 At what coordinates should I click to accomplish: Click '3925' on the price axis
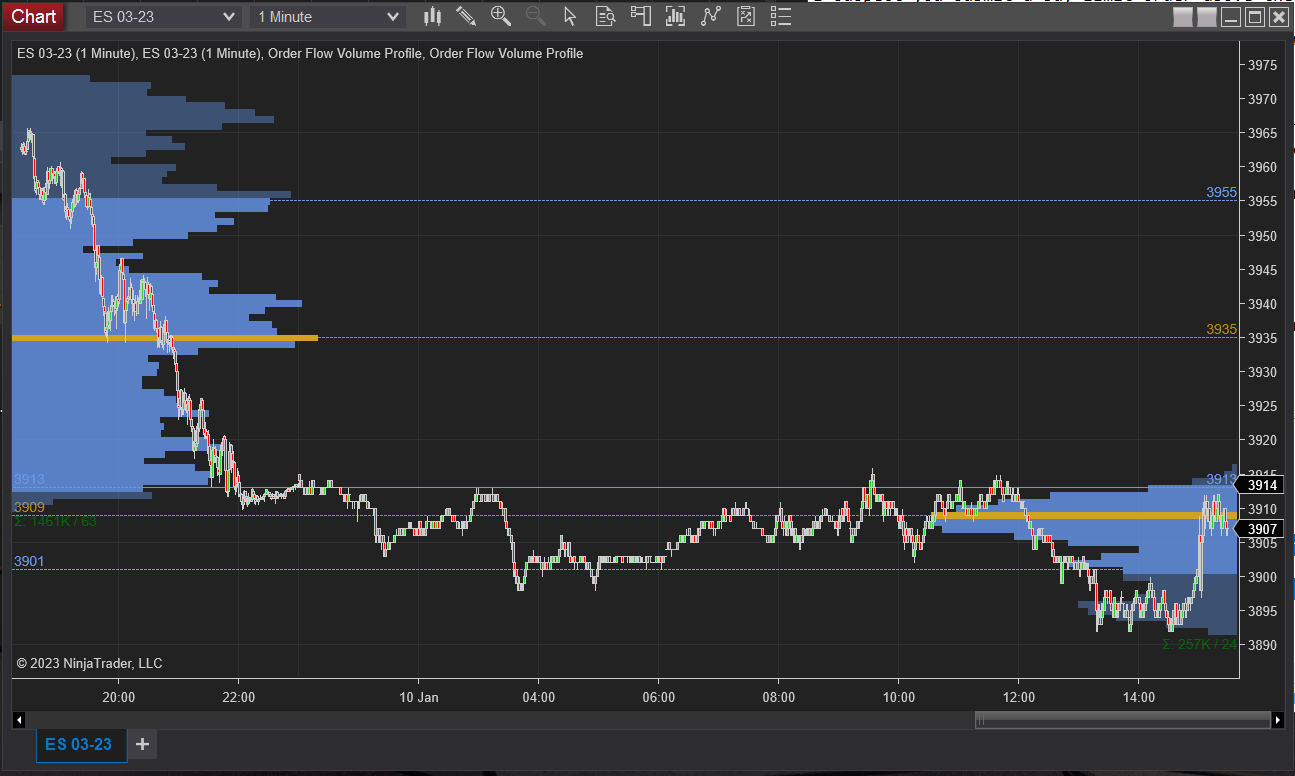point(1263,406)
